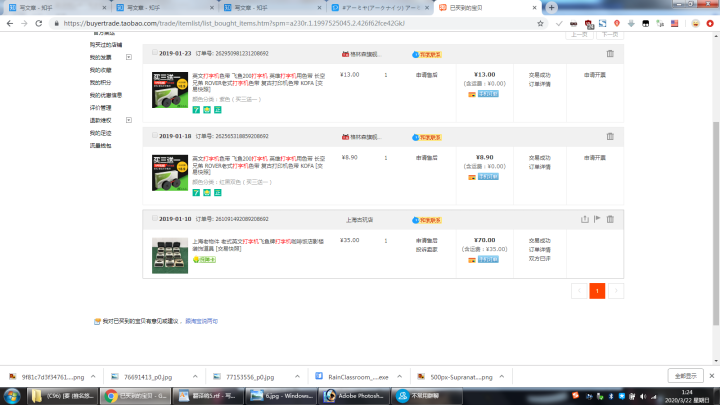
Task: Click the flag icon on the 2019-01-10 order
Action: click(x=597, y=219)
